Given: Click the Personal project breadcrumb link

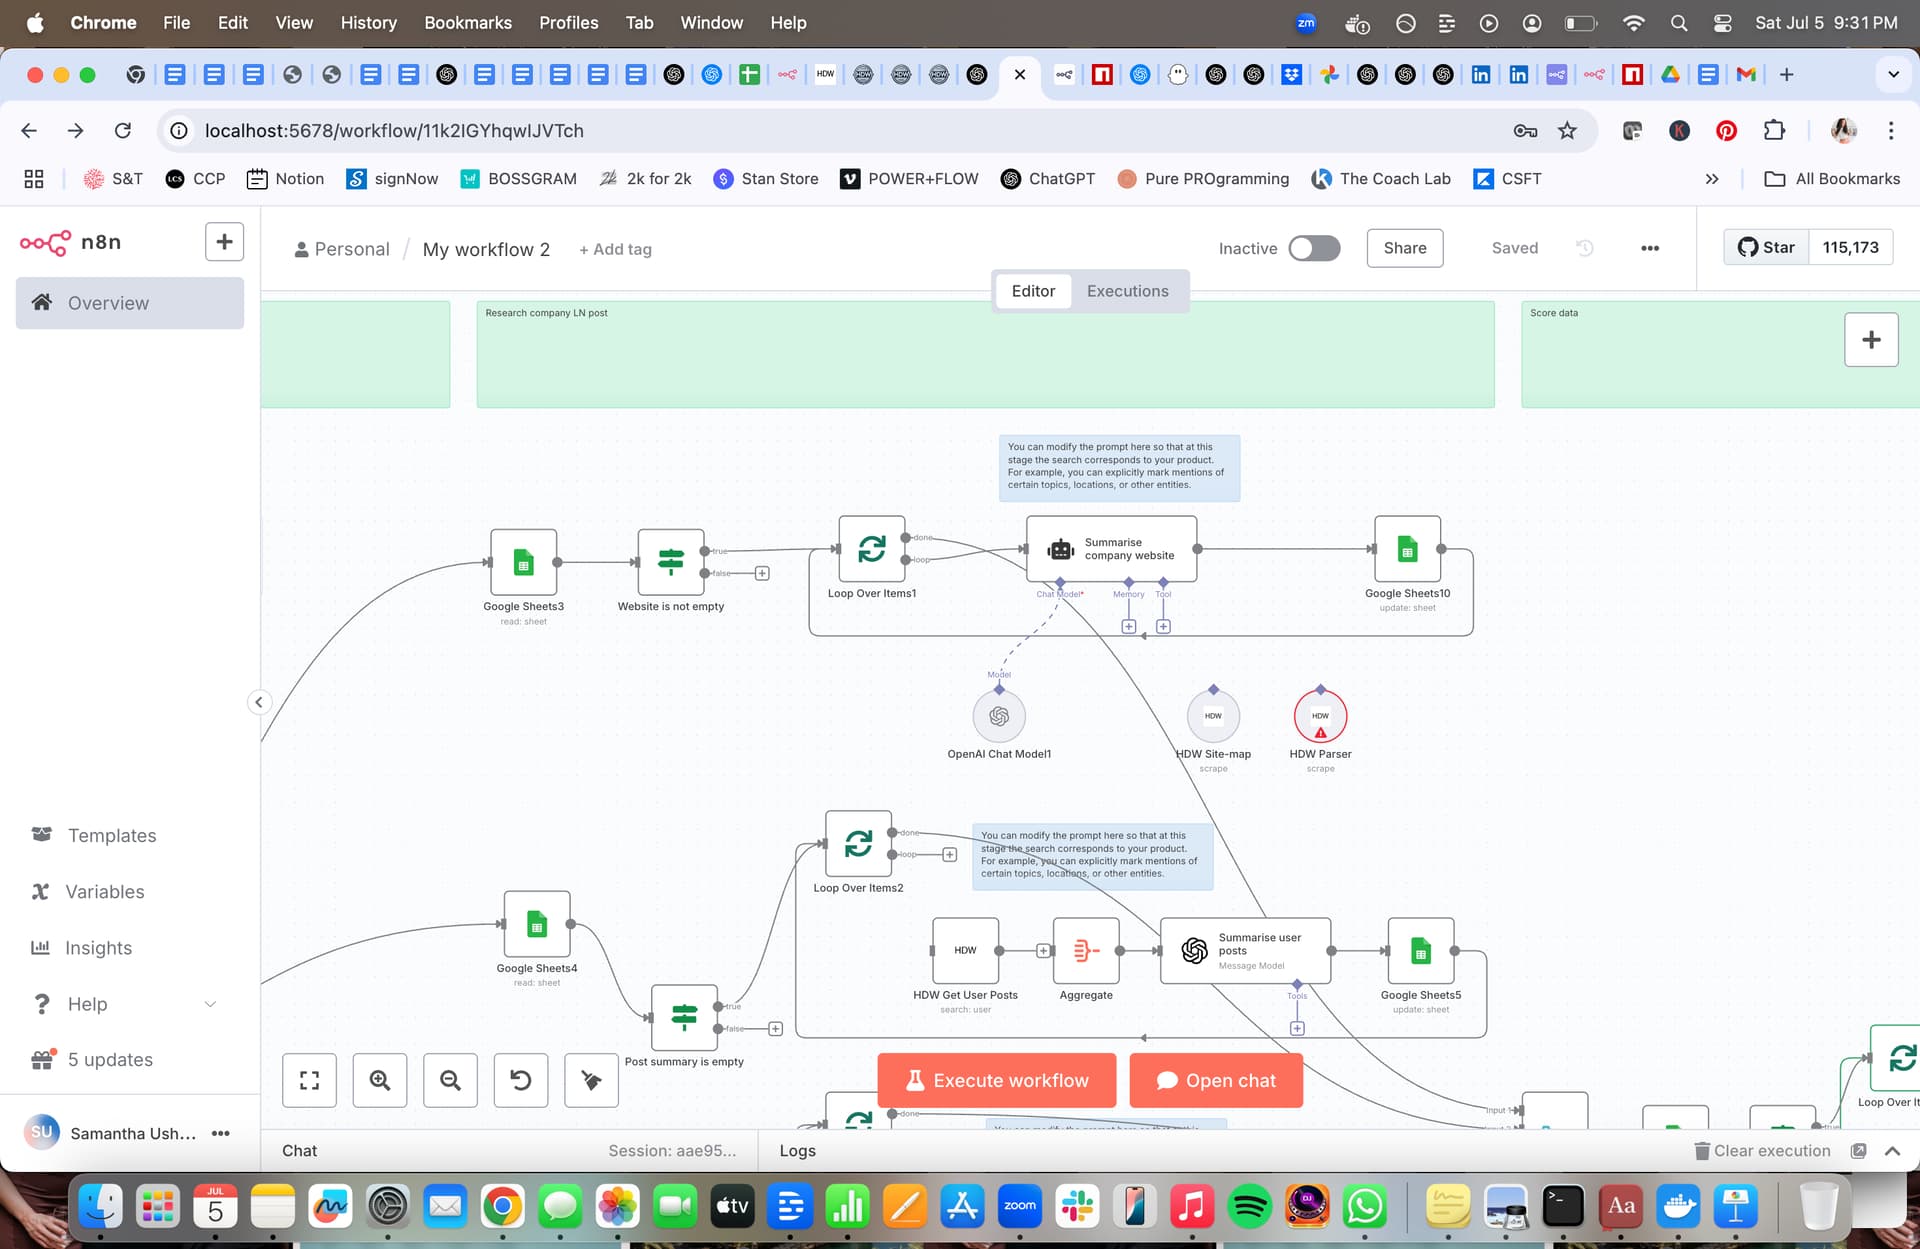Looking at the screenshot, I should click(342, 249).
